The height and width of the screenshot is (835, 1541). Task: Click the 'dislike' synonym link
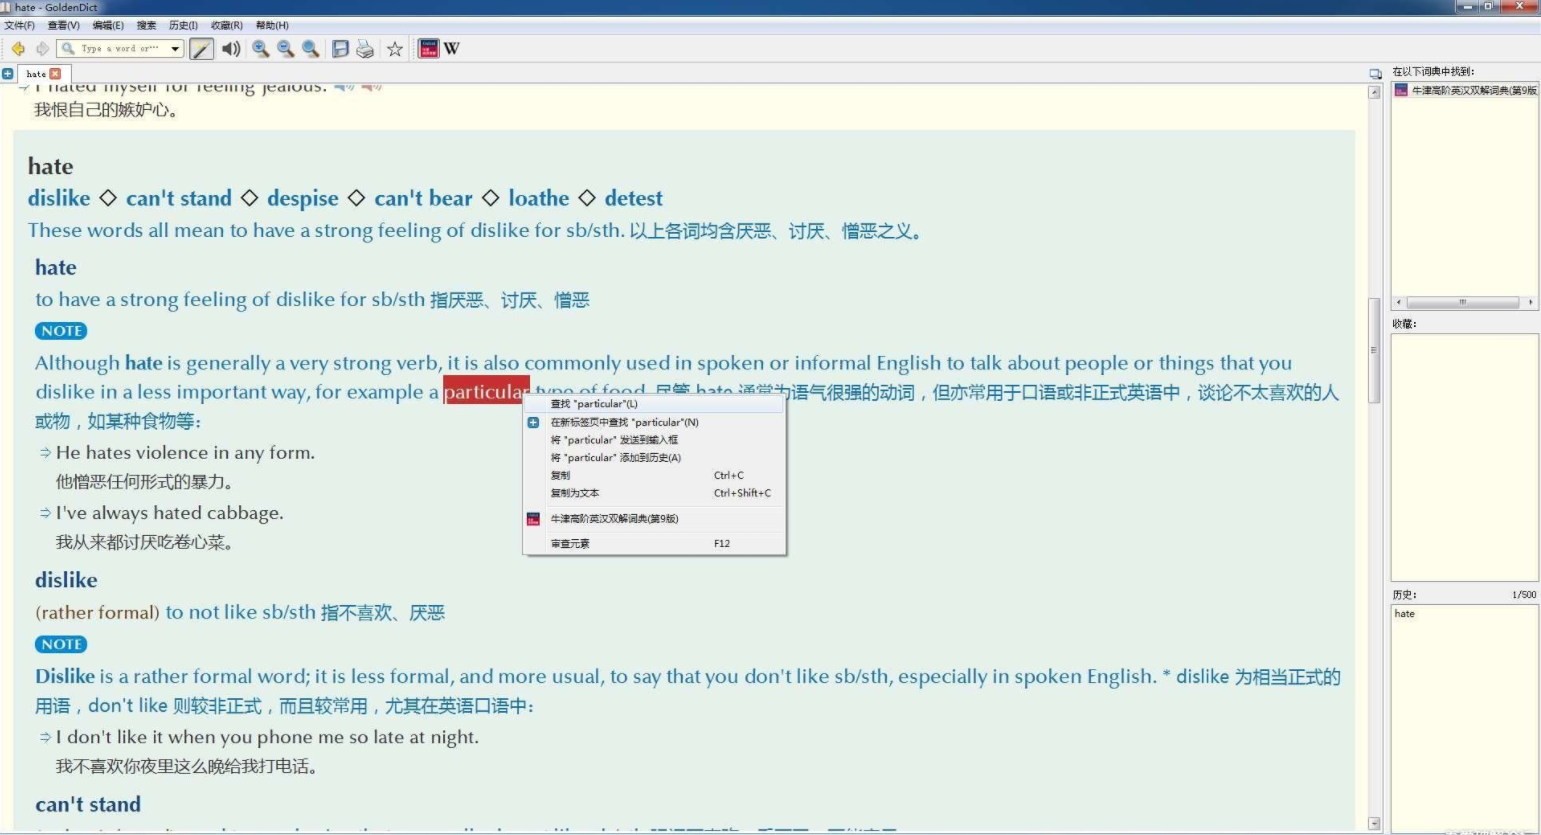[59, 198]
